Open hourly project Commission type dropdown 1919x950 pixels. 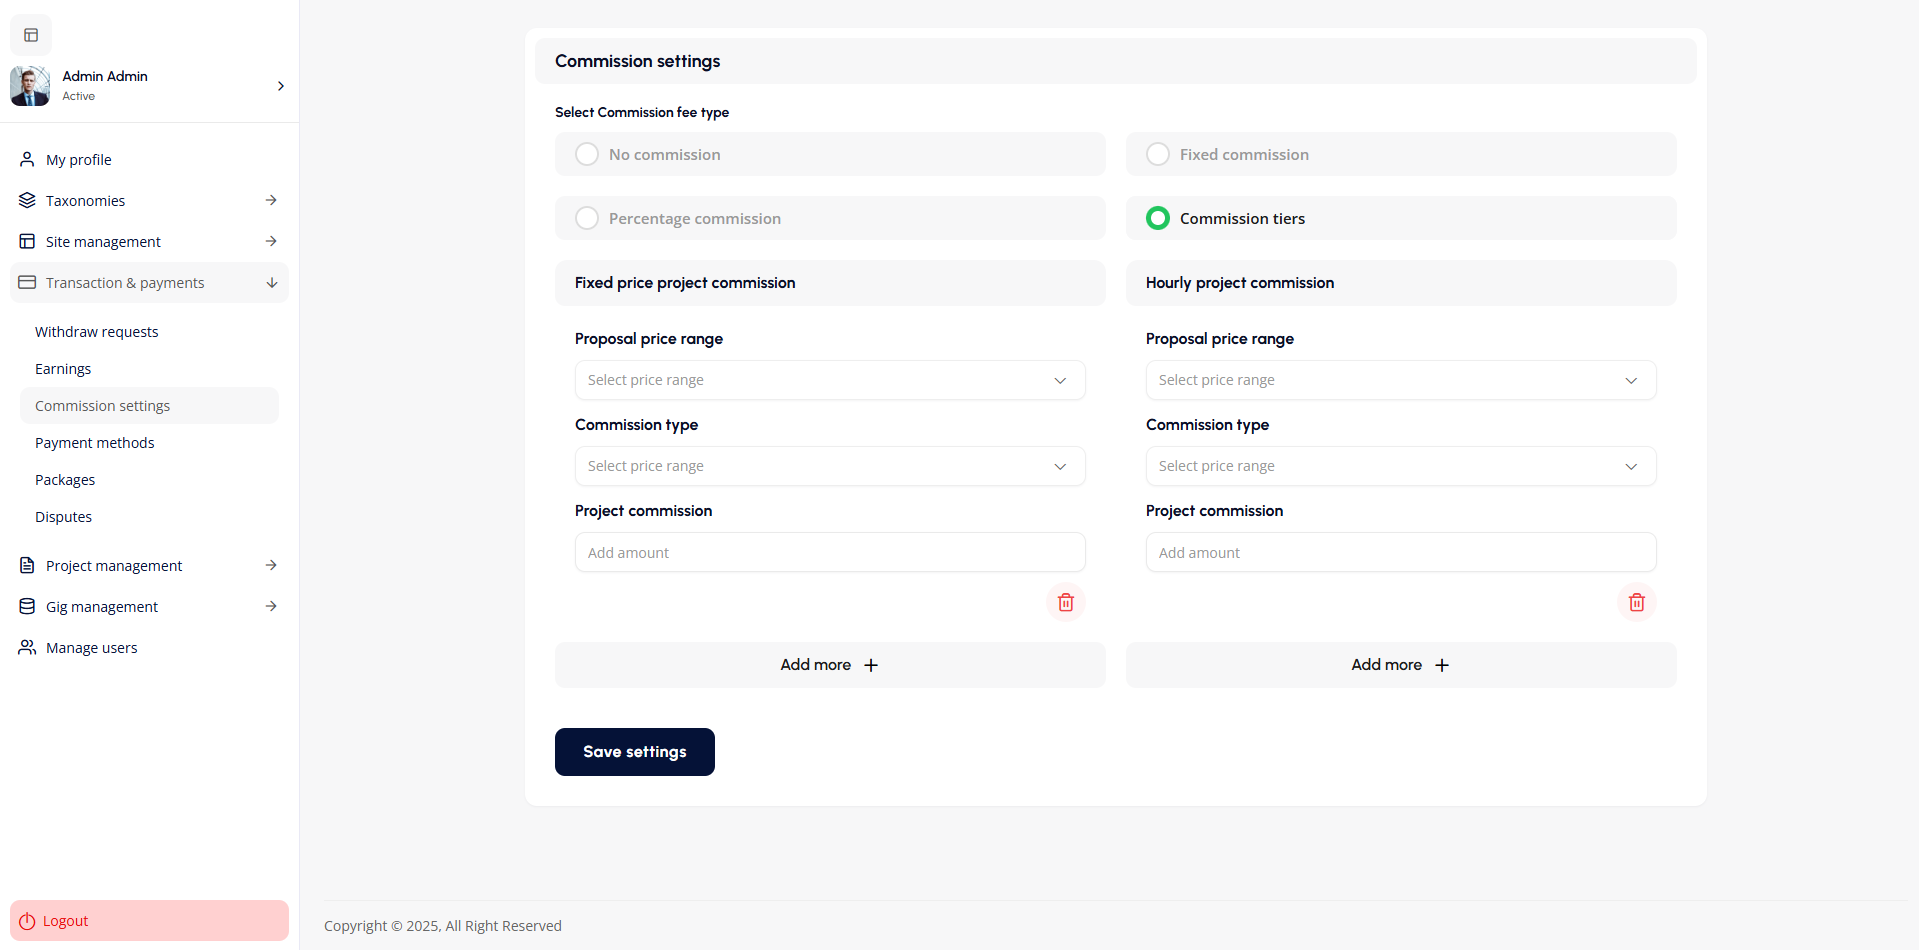tap(1400, 466)
